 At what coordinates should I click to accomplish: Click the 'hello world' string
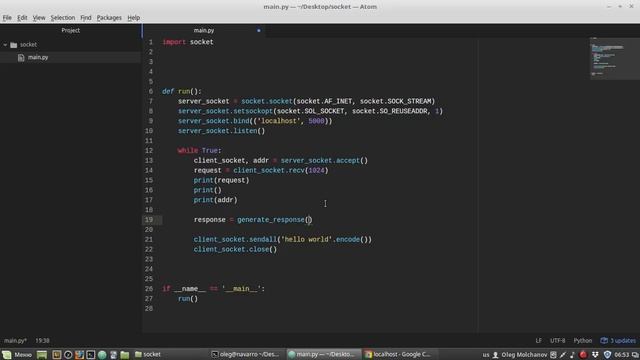(x=307, y=240)
